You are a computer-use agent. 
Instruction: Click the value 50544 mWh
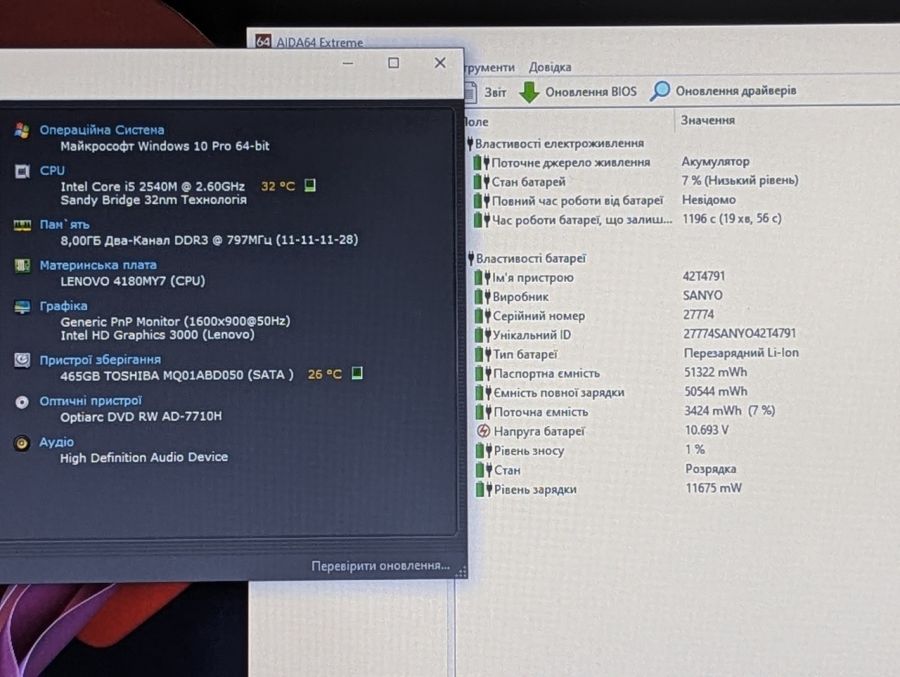pyautogui.click(x=716, y=392)
